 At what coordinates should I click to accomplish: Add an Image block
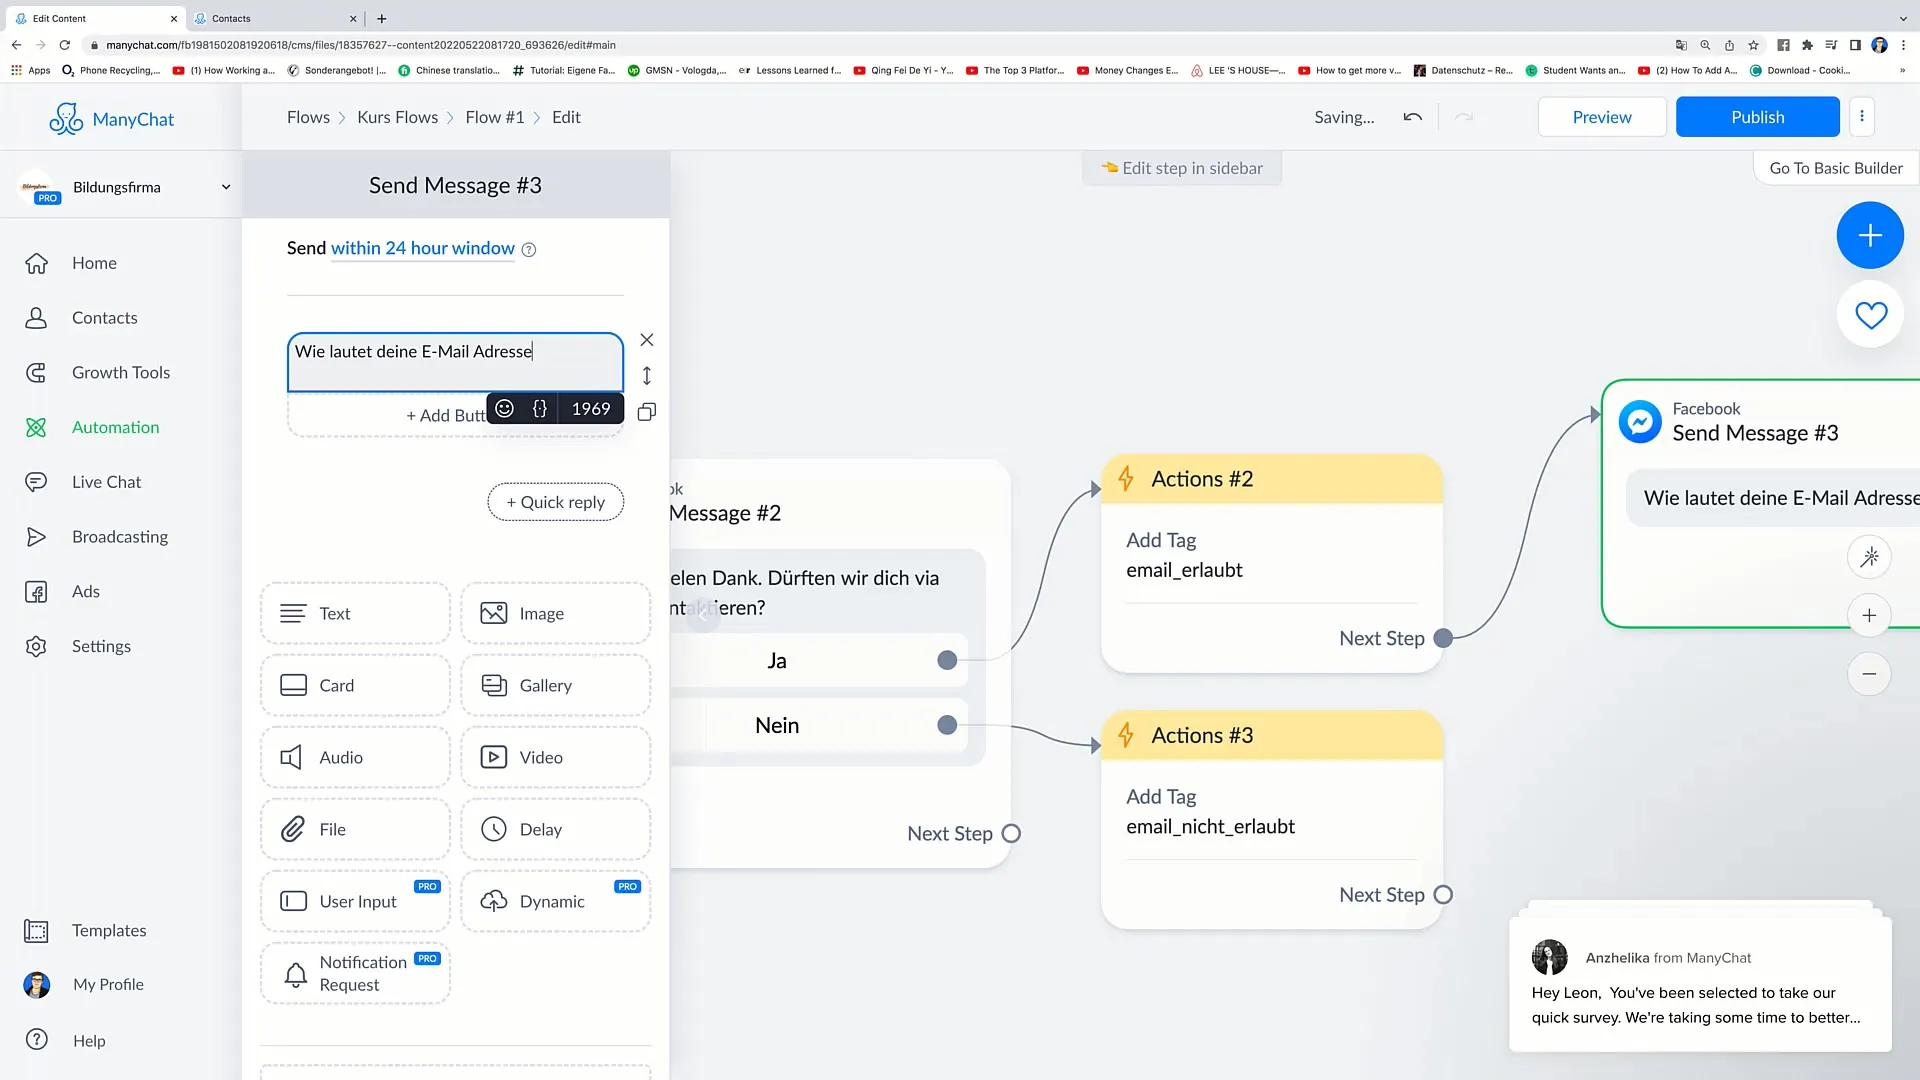tap(555, 614)
